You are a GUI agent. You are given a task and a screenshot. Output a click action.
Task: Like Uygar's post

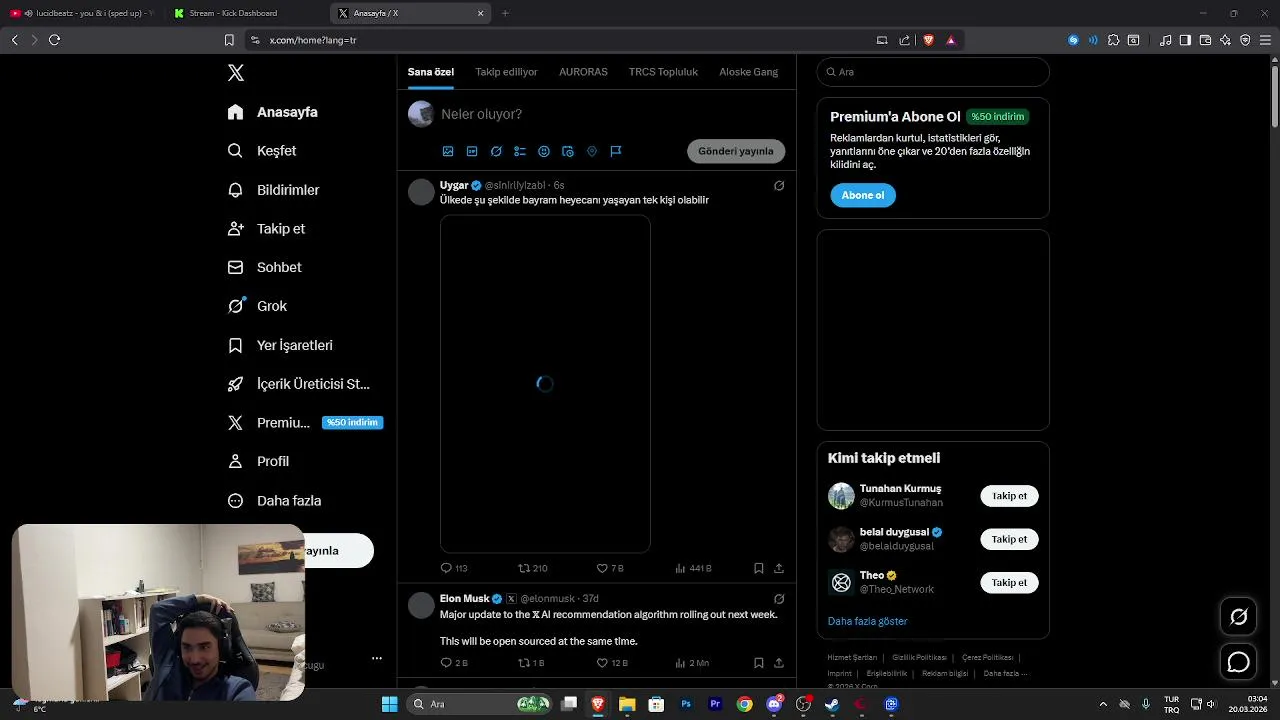pyautogui.click(x=610, y=568)
